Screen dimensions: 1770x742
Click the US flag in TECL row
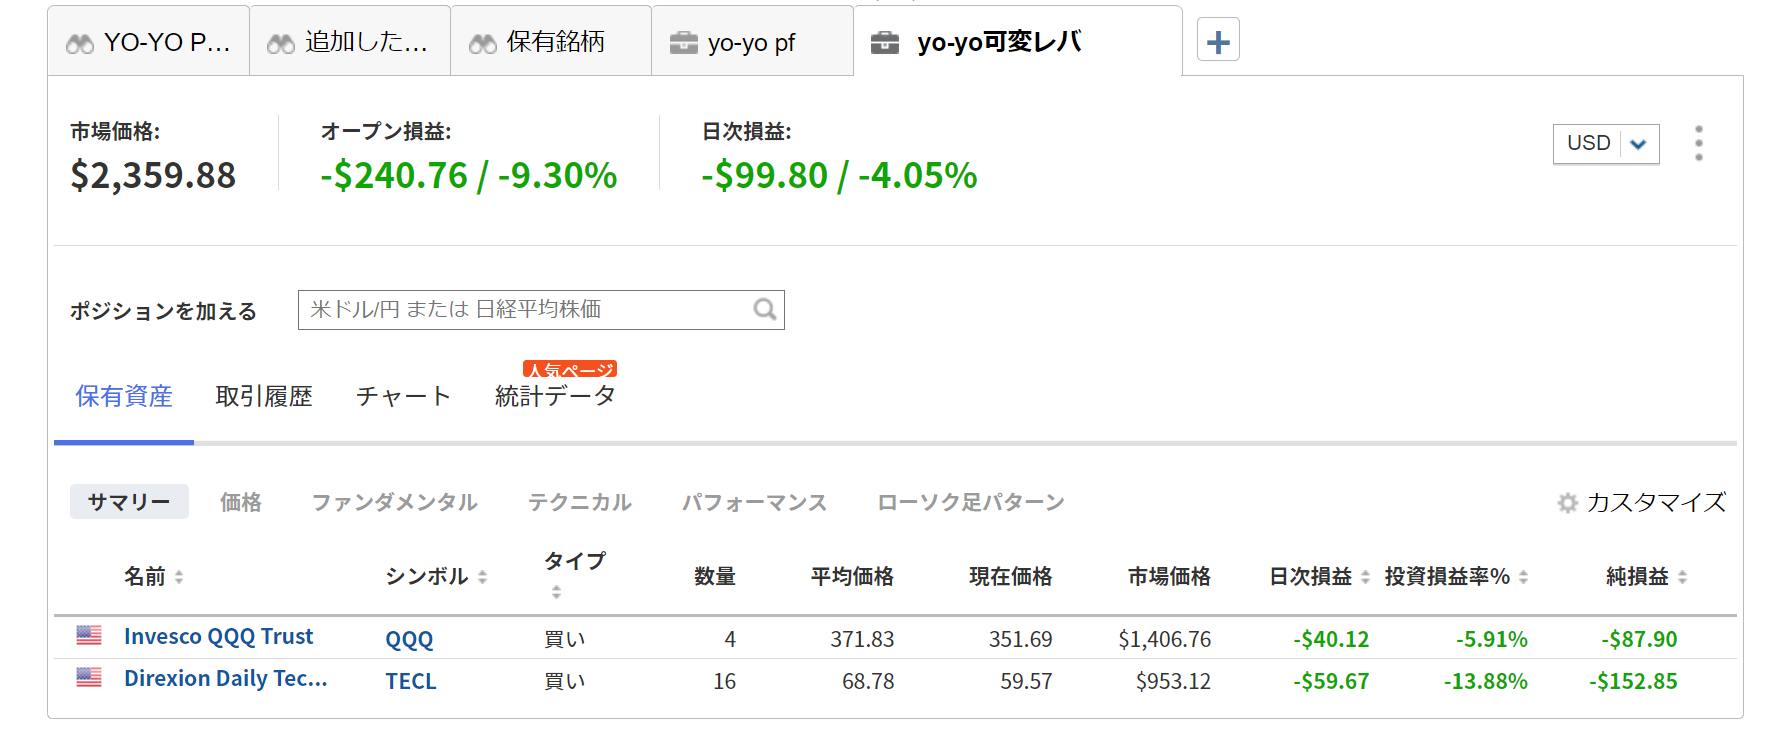click(89, 677)
